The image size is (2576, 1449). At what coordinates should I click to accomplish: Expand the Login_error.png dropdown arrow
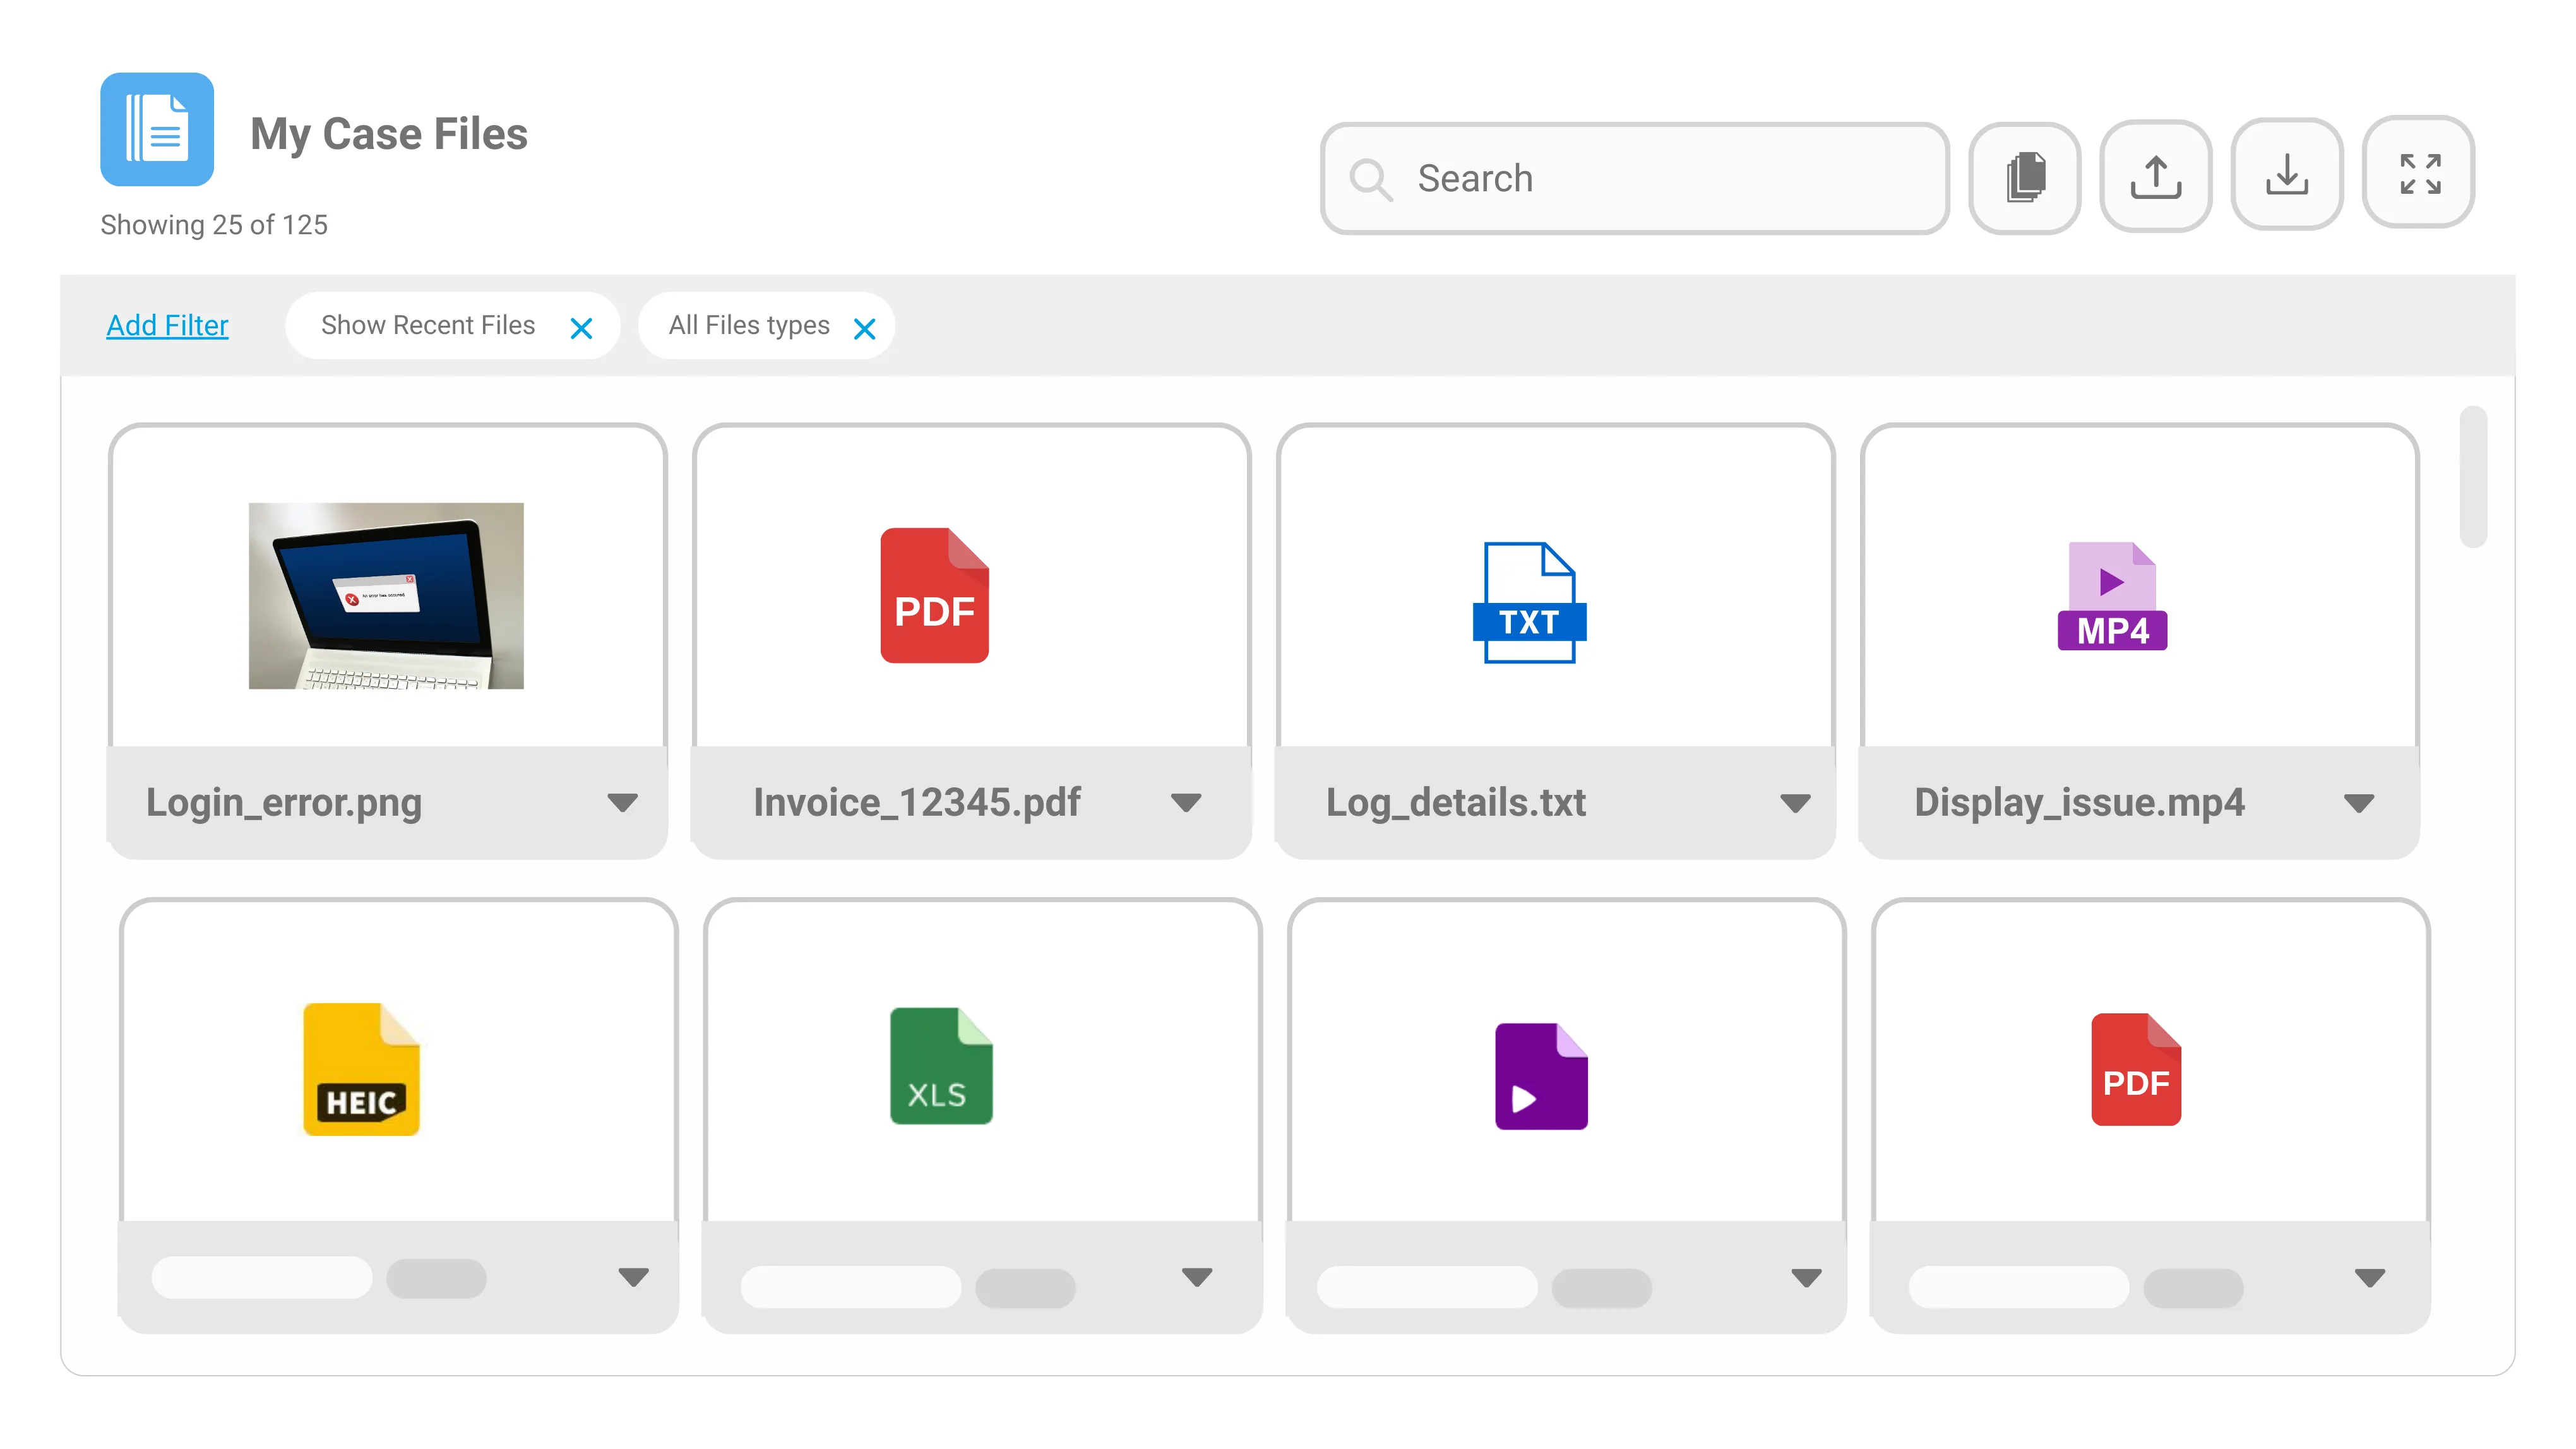(622, 803)
